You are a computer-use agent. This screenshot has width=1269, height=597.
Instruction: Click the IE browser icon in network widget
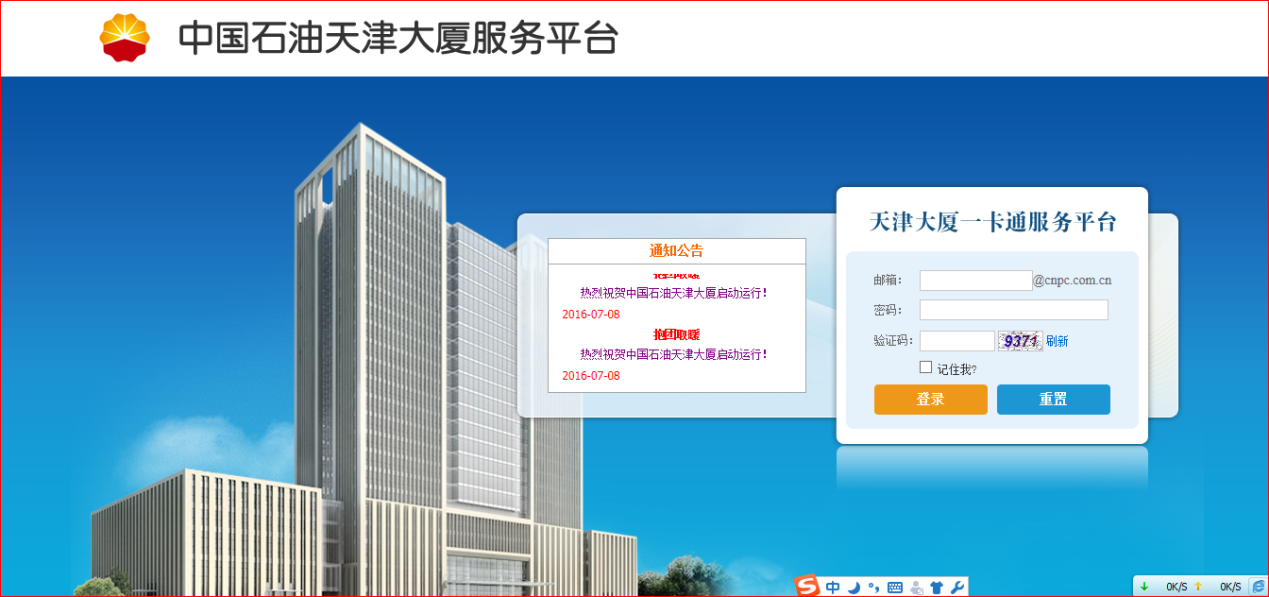coord(1258,586)
